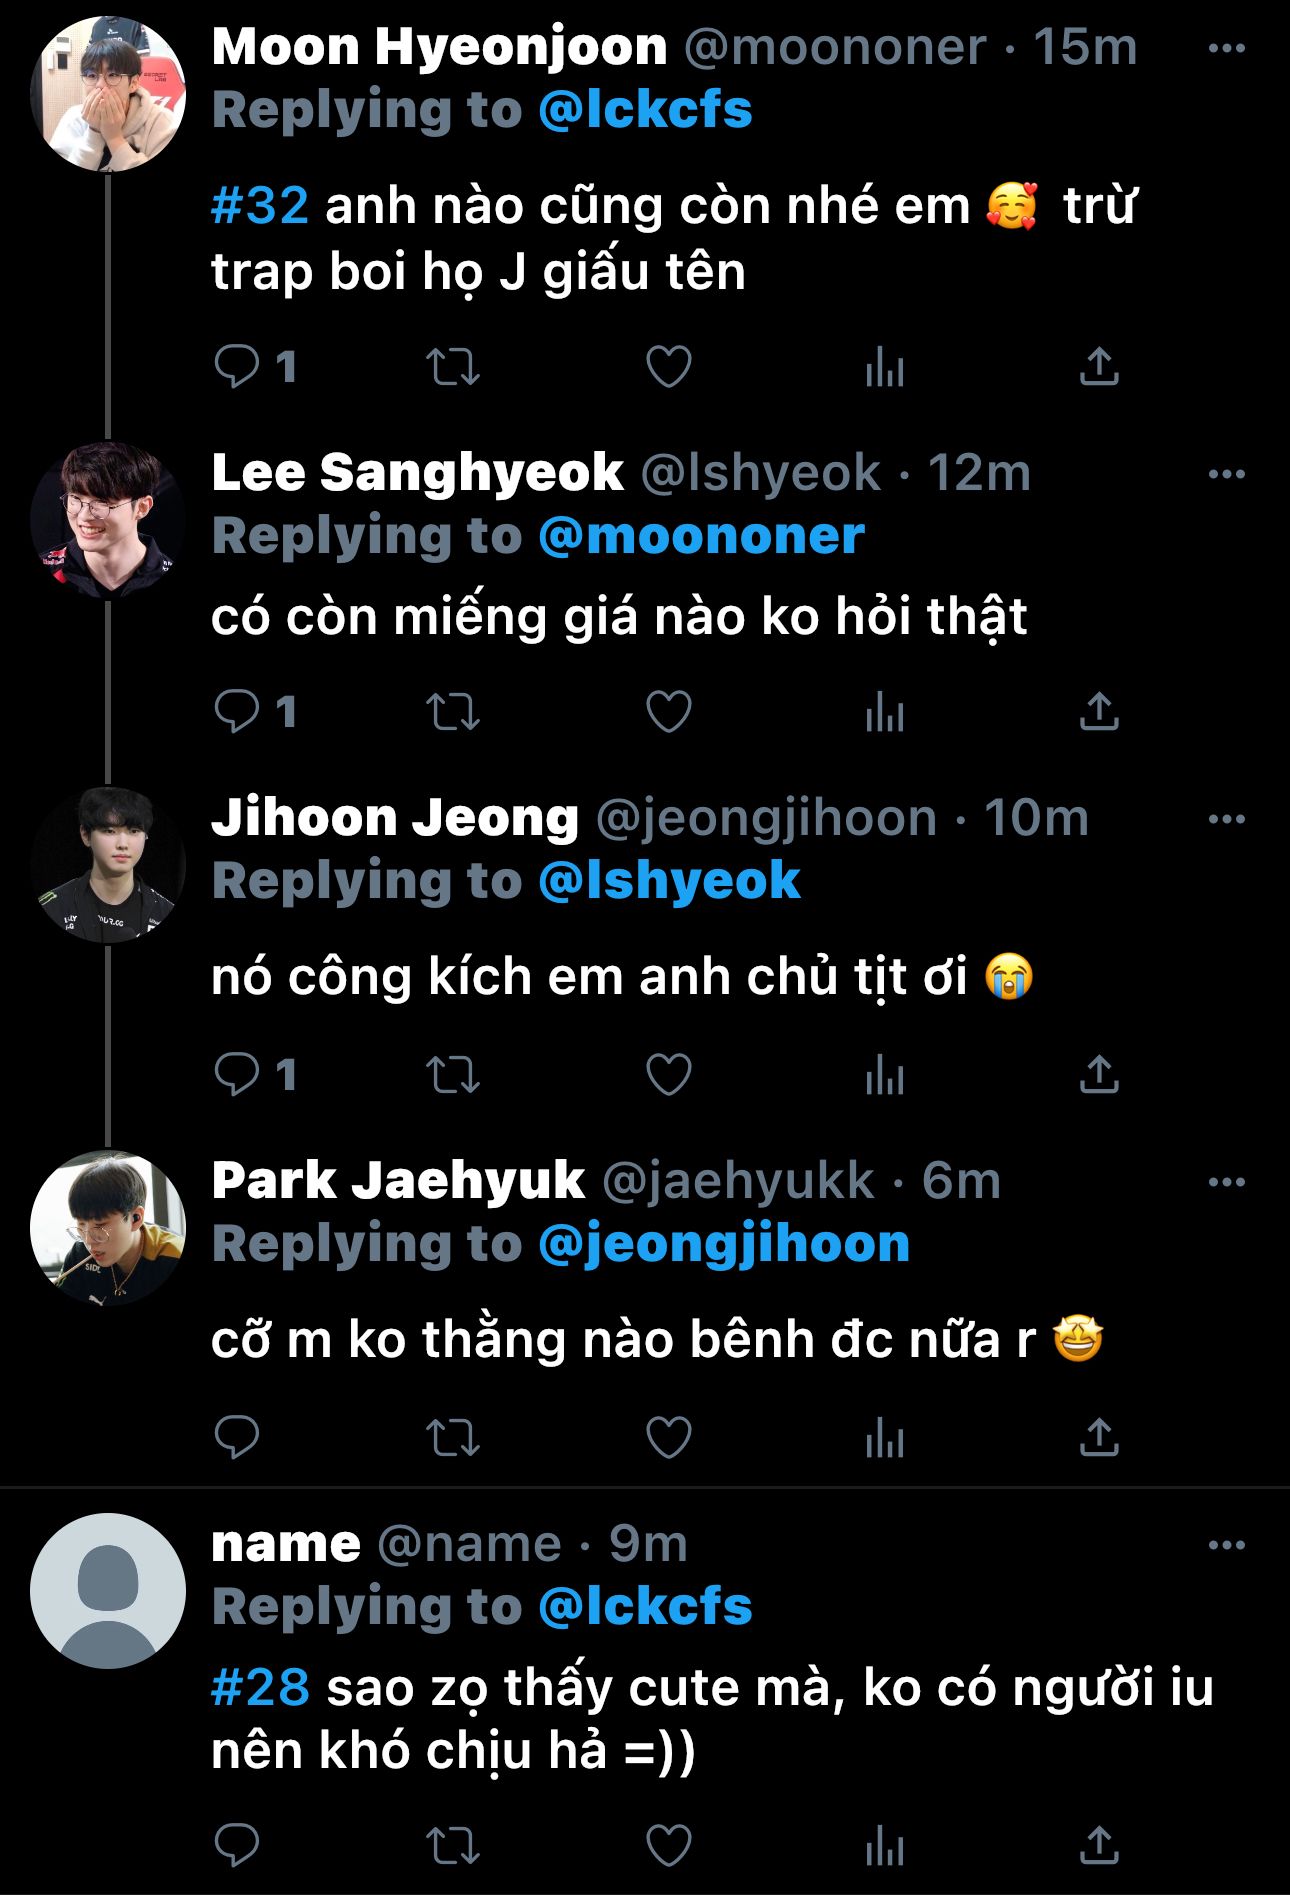
Task: Open the default avatar of user name
Action: point(108,1591)
